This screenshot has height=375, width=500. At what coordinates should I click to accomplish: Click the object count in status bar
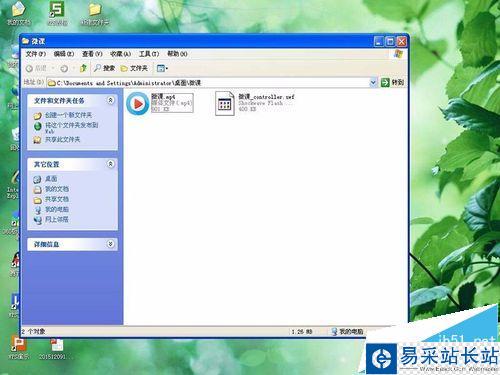coord(33,331)
